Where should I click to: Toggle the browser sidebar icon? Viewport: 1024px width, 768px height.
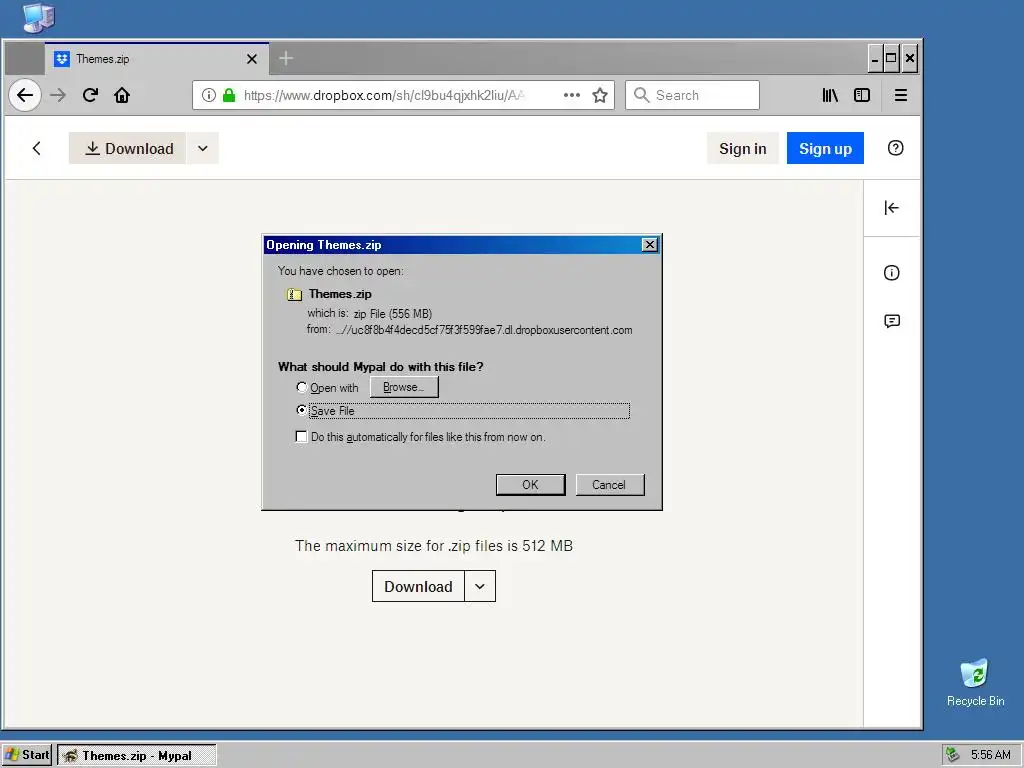[862, 95]
